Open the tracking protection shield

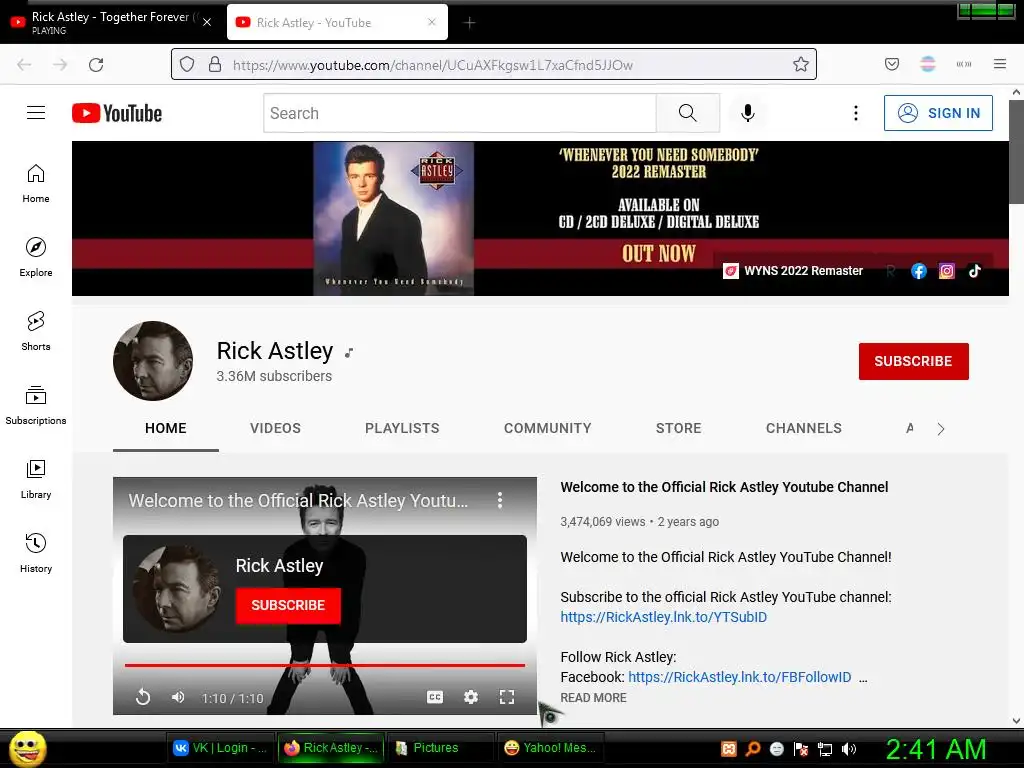[x=187, y=65]
